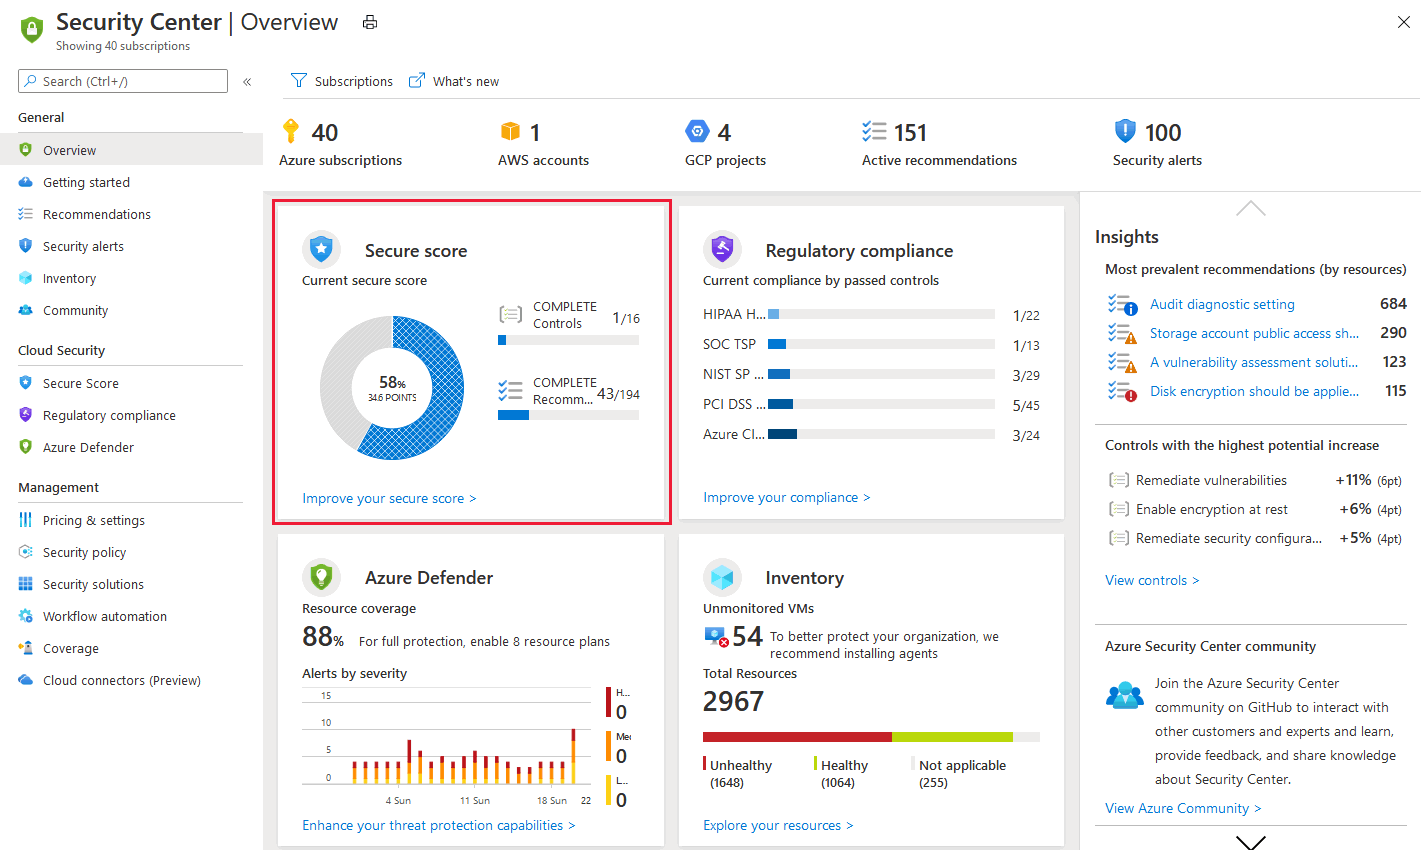Click the print icon next to Overview

(369, 21)
